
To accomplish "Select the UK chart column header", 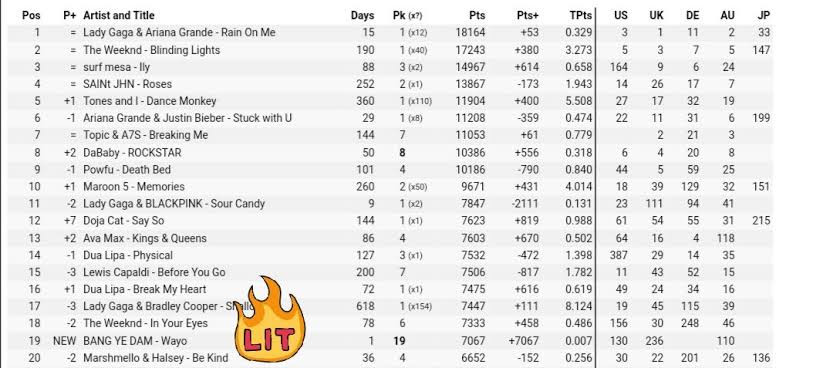I will coord(656,15).
